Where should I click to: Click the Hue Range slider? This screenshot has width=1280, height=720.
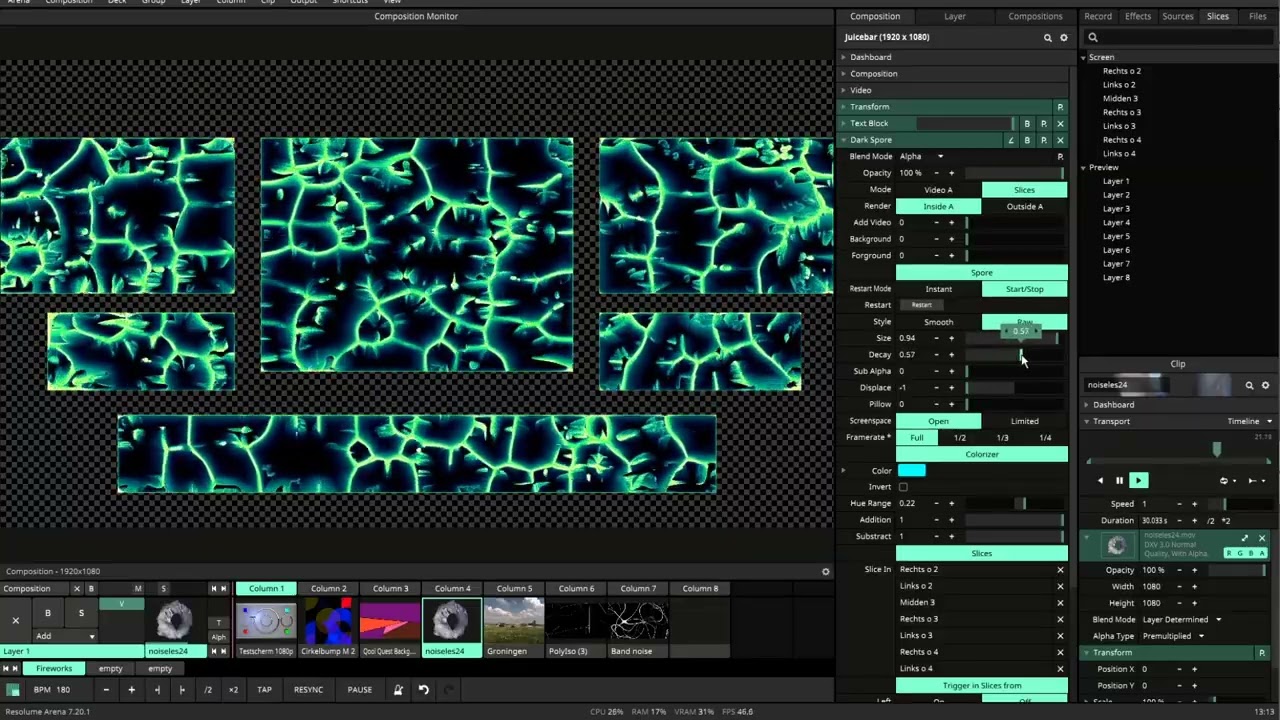pos(1015,503)
